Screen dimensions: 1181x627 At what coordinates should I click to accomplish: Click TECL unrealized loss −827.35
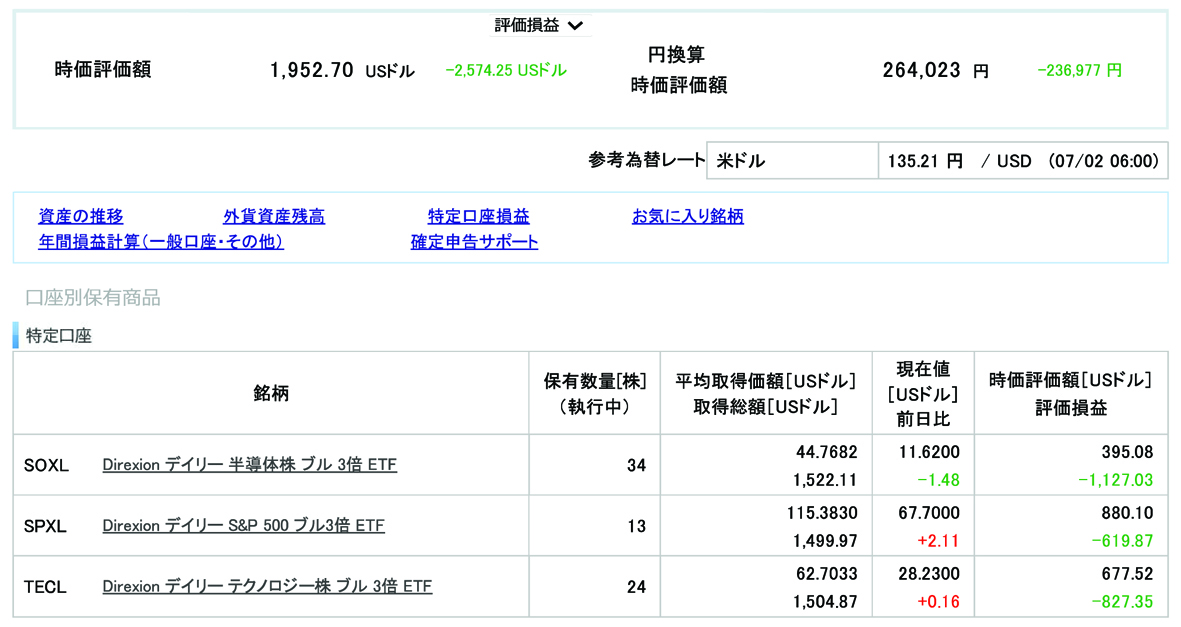[1122, 602]
